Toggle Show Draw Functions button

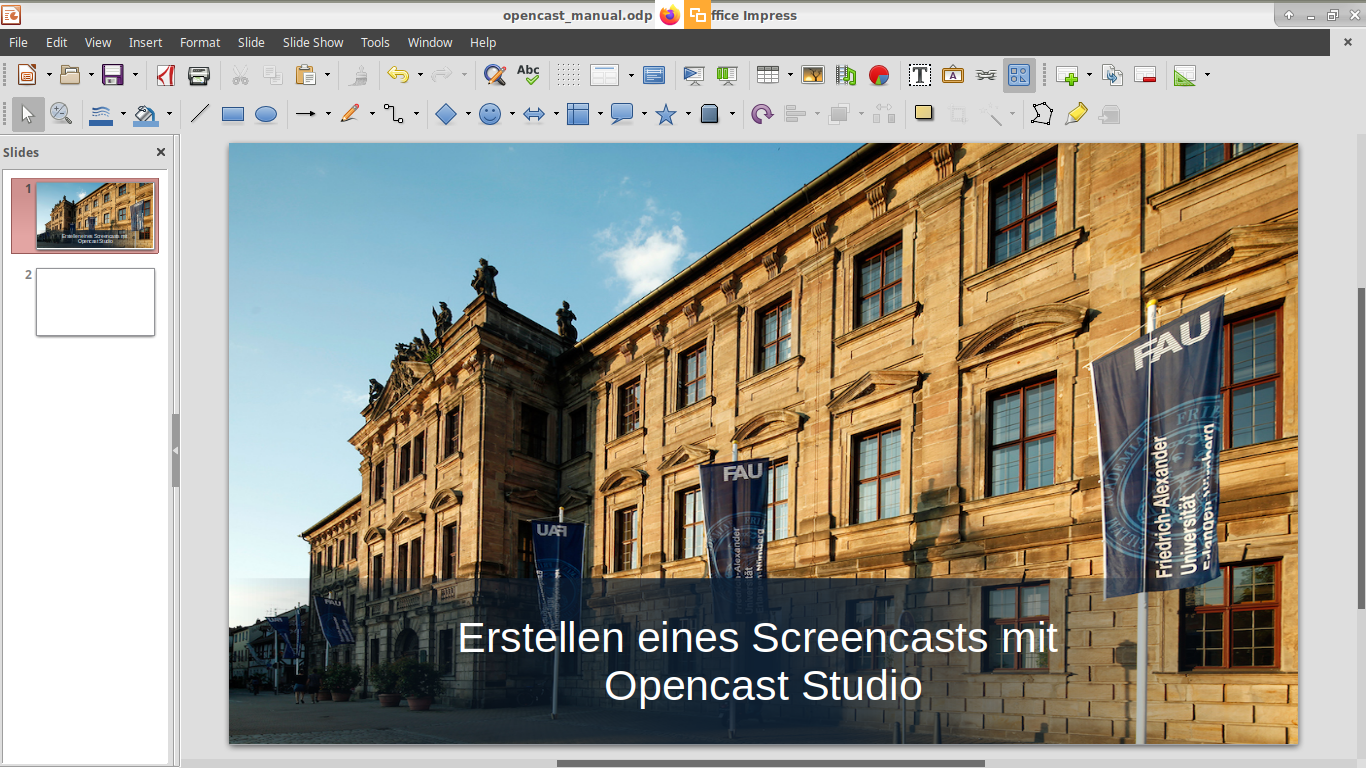click(x=1019, y=75)
